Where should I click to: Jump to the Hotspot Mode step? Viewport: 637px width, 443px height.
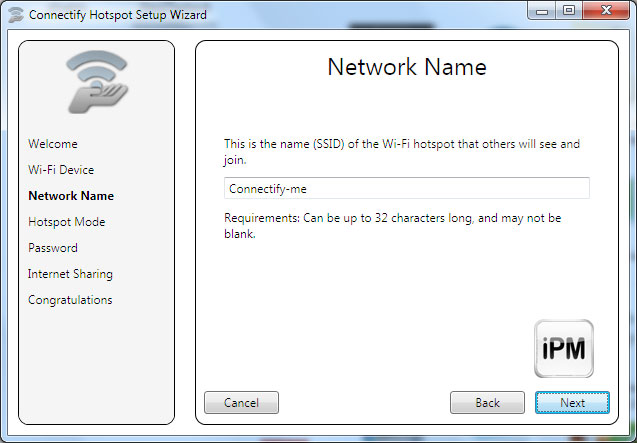67,222
